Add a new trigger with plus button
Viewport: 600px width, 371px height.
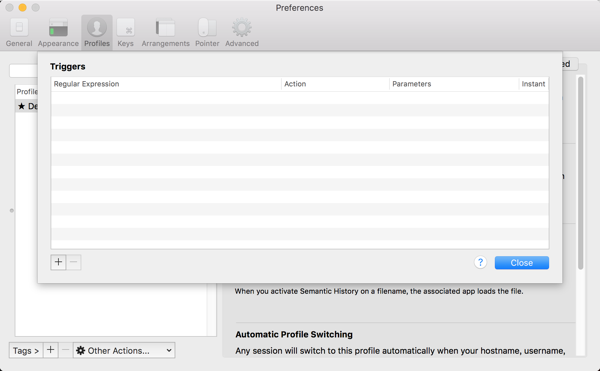coord(58,262)
